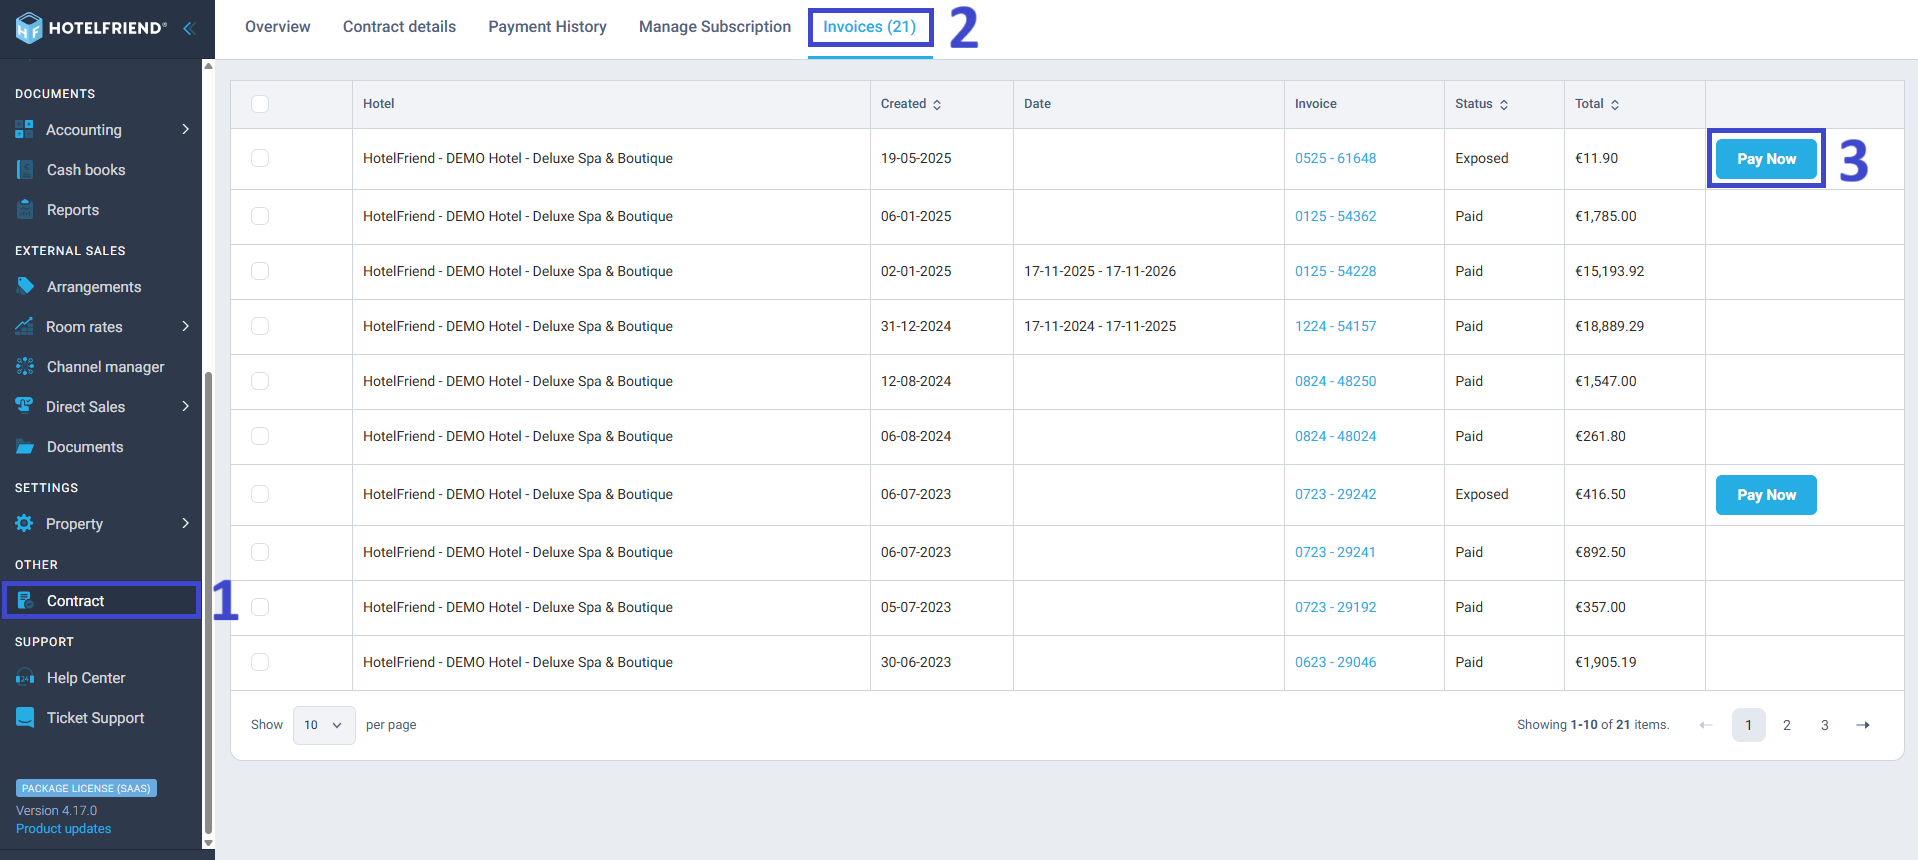1918x860 pixels.
Task: Click the Room rates chart icon
Action: [x=24, y=326]
